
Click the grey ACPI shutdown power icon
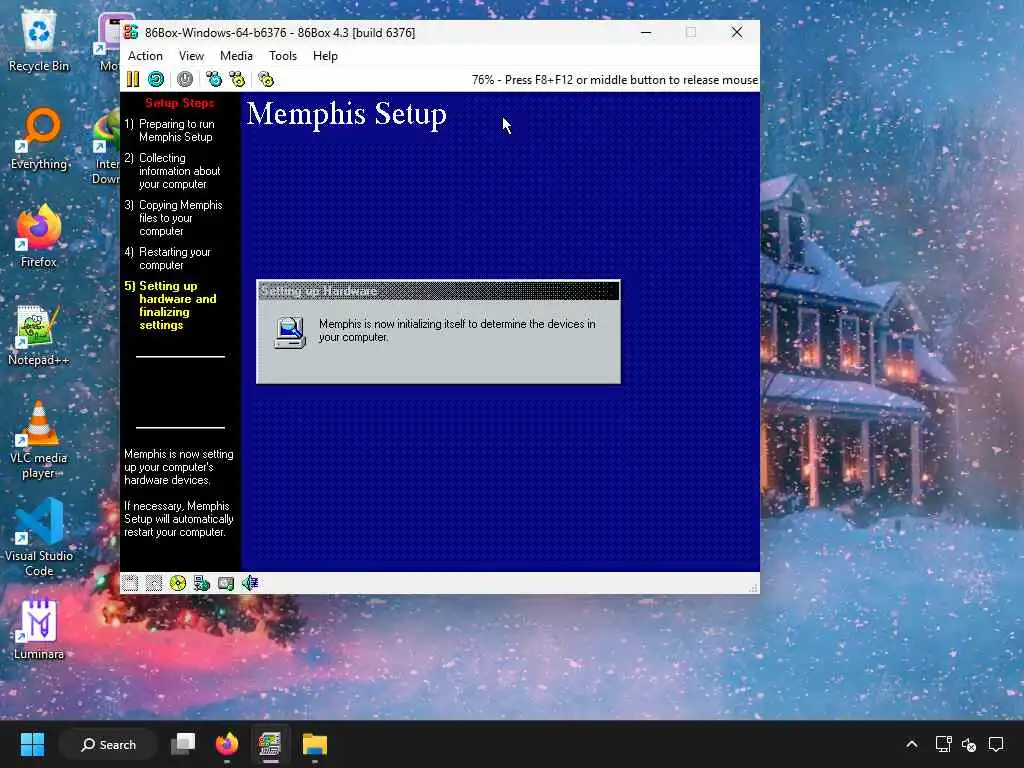point(185,80)
